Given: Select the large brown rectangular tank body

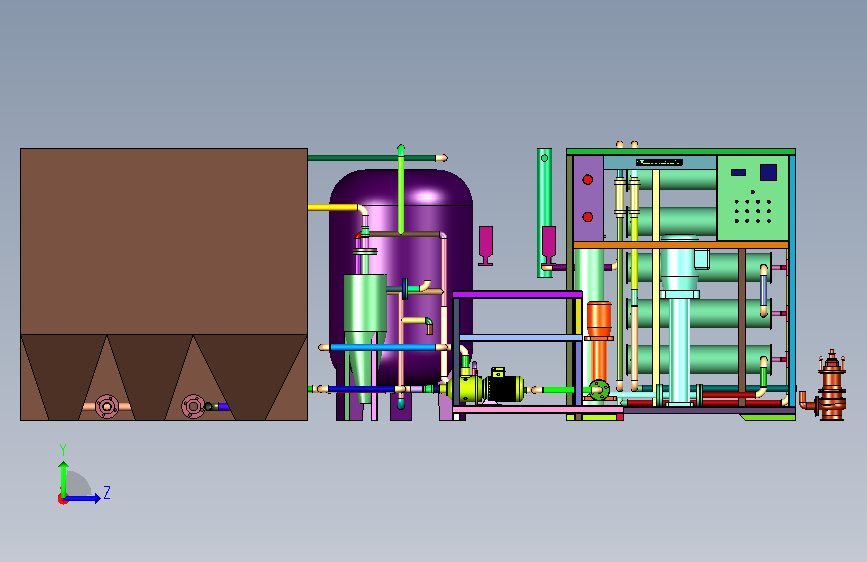Looking at the screenshot, I should 164,241.
